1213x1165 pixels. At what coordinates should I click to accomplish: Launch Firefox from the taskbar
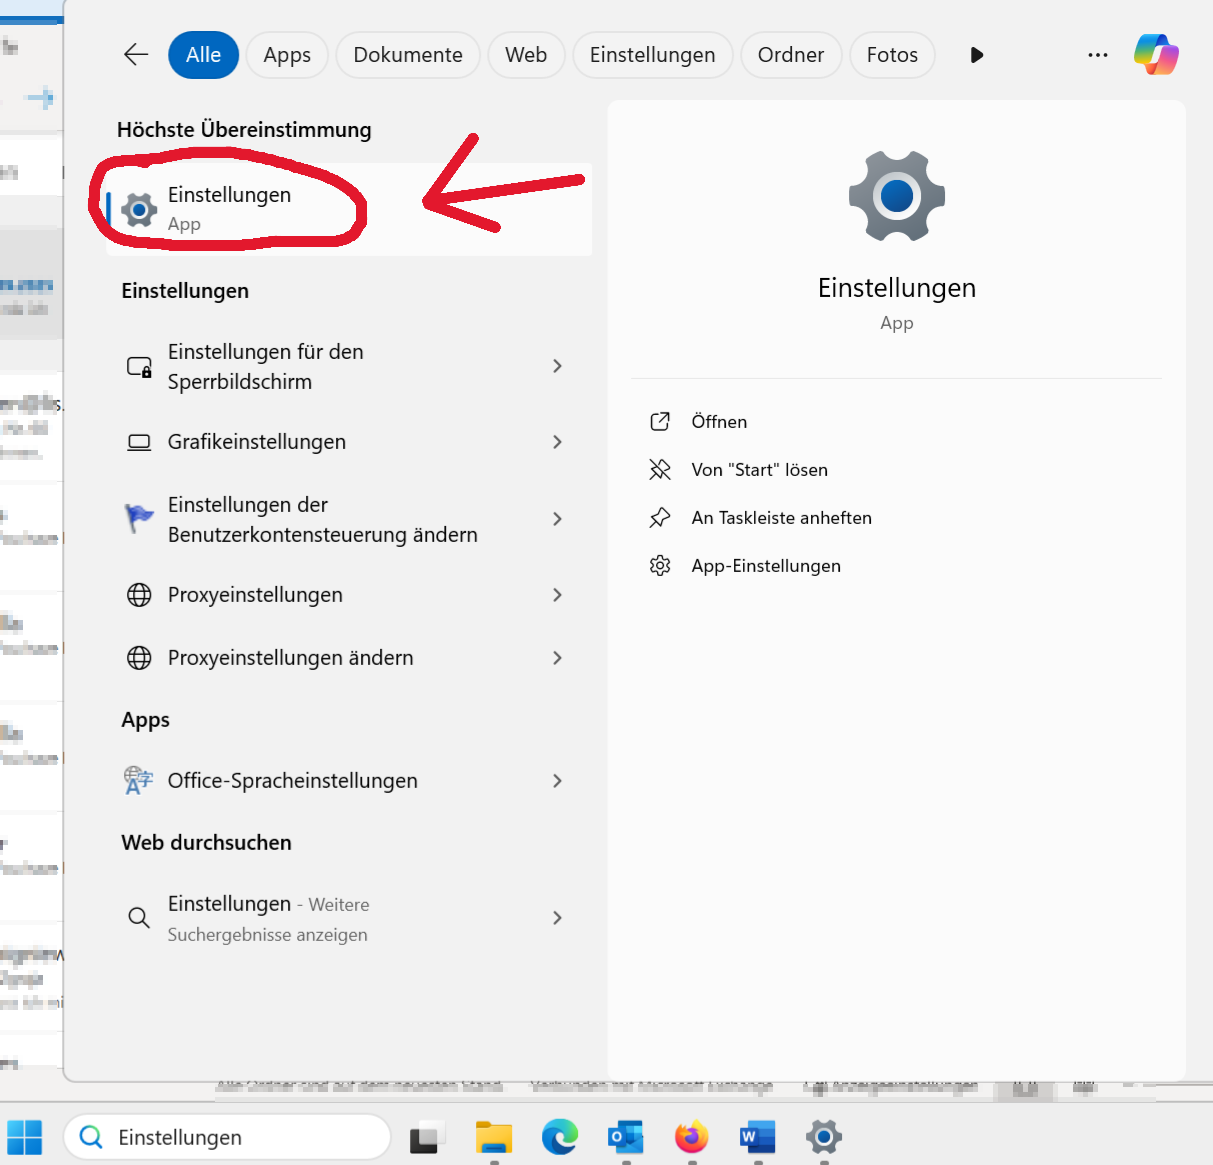tap(691, 1137)
